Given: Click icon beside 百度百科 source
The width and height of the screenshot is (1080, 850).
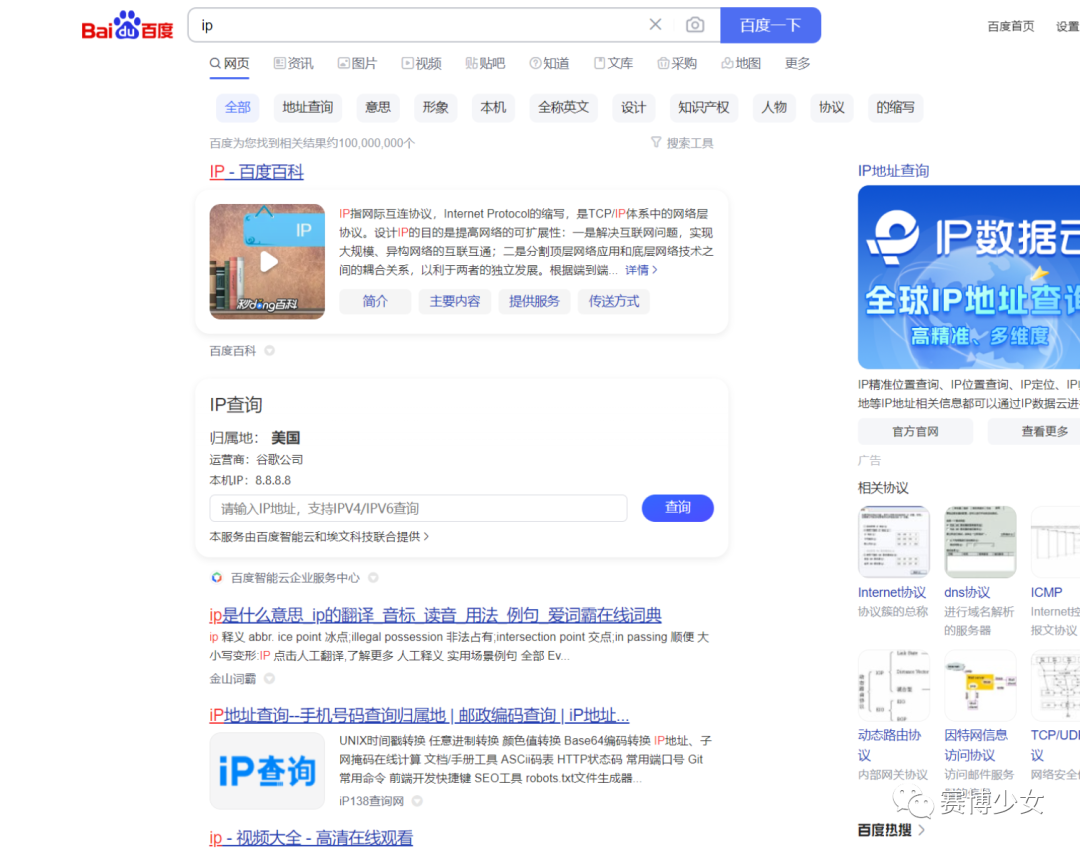Looking at the screenshot, I should pyautogui.click(x=270, y=351).
